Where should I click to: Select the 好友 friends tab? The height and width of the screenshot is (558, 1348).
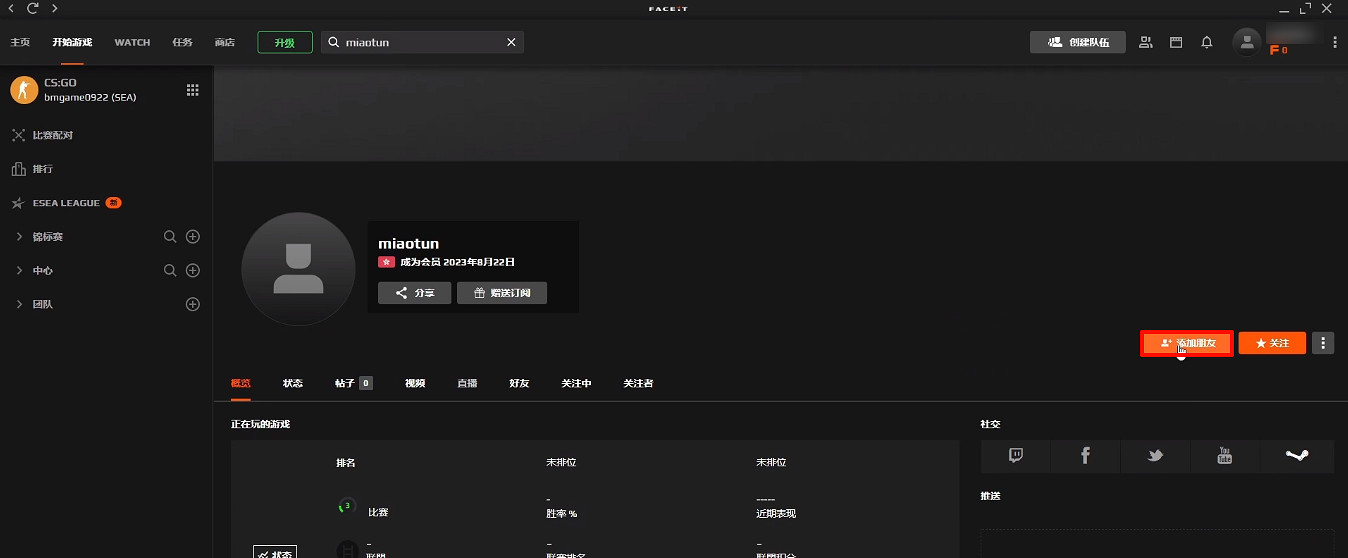coord(519,383)
